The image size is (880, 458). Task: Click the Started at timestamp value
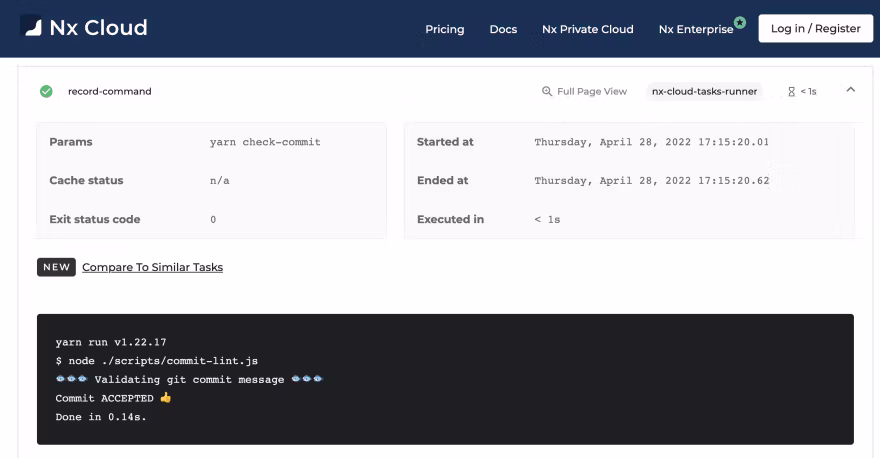(x=651, y=142)
